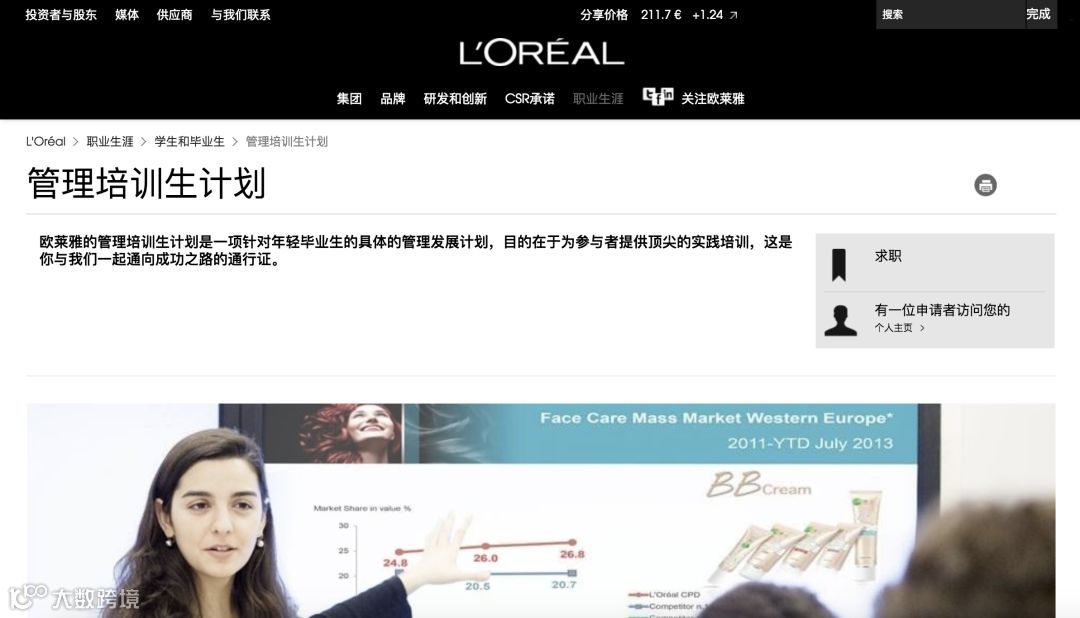
Task: Click the L'ORÉAL logo
Action: coord(541,53)
